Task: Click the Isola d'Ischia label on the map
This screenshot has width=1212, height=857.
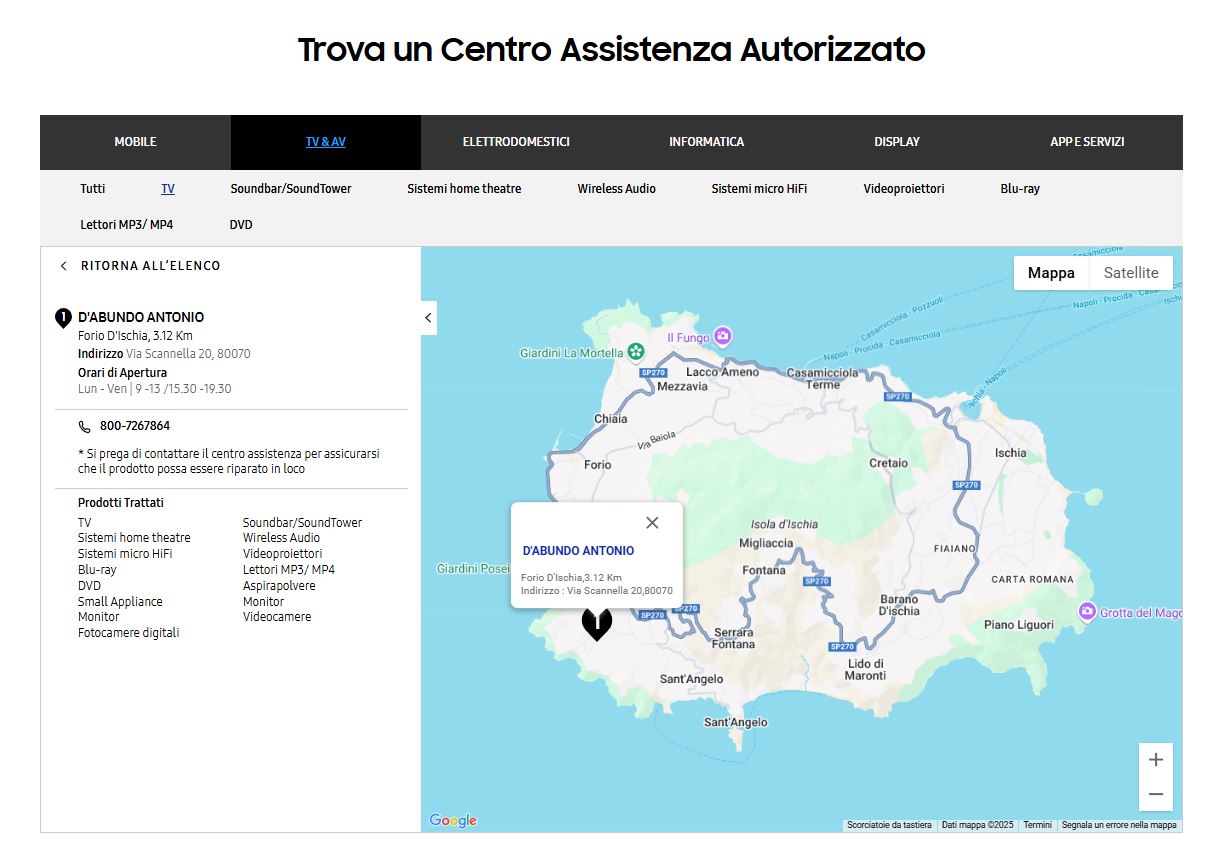Action: pos(785,524)
